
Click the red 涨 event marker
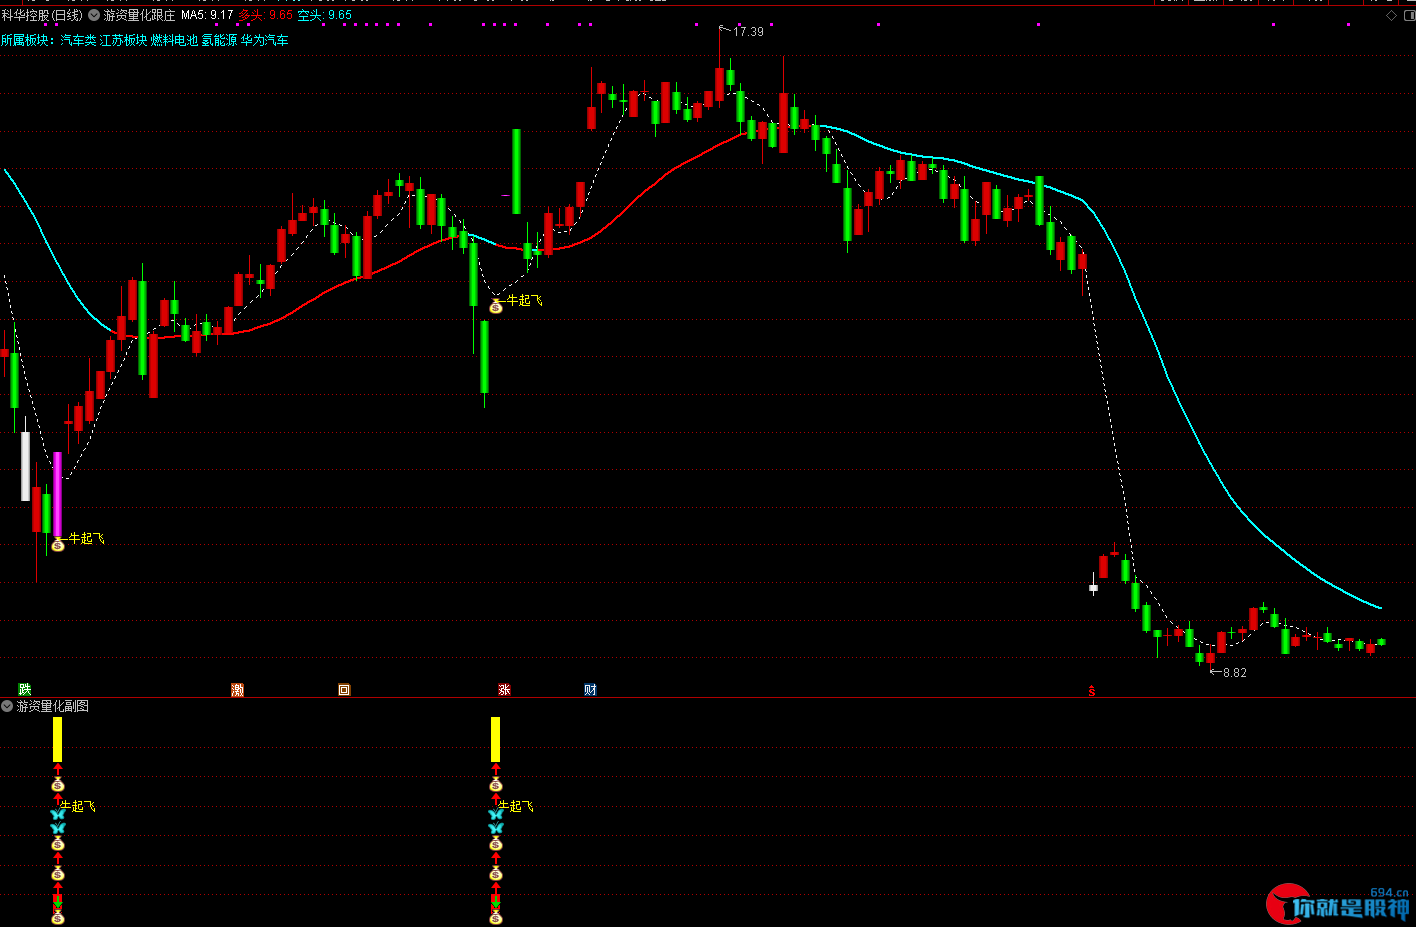point(504,690)
